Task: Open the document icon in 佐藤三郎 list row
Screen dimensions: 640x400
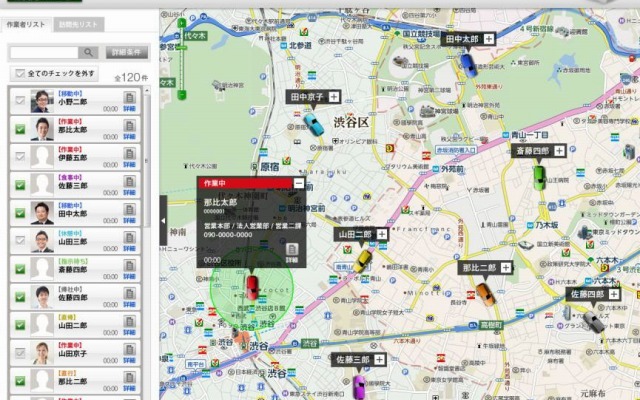Action: coord(129,181)
